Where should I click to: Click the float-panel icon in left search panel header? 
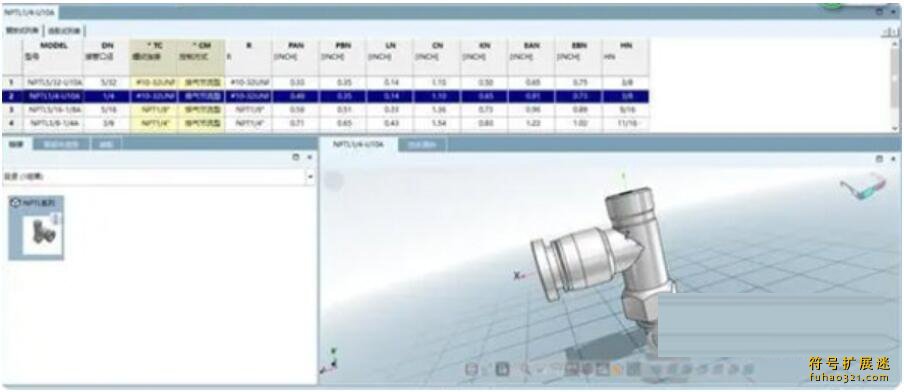coord(296,157)
